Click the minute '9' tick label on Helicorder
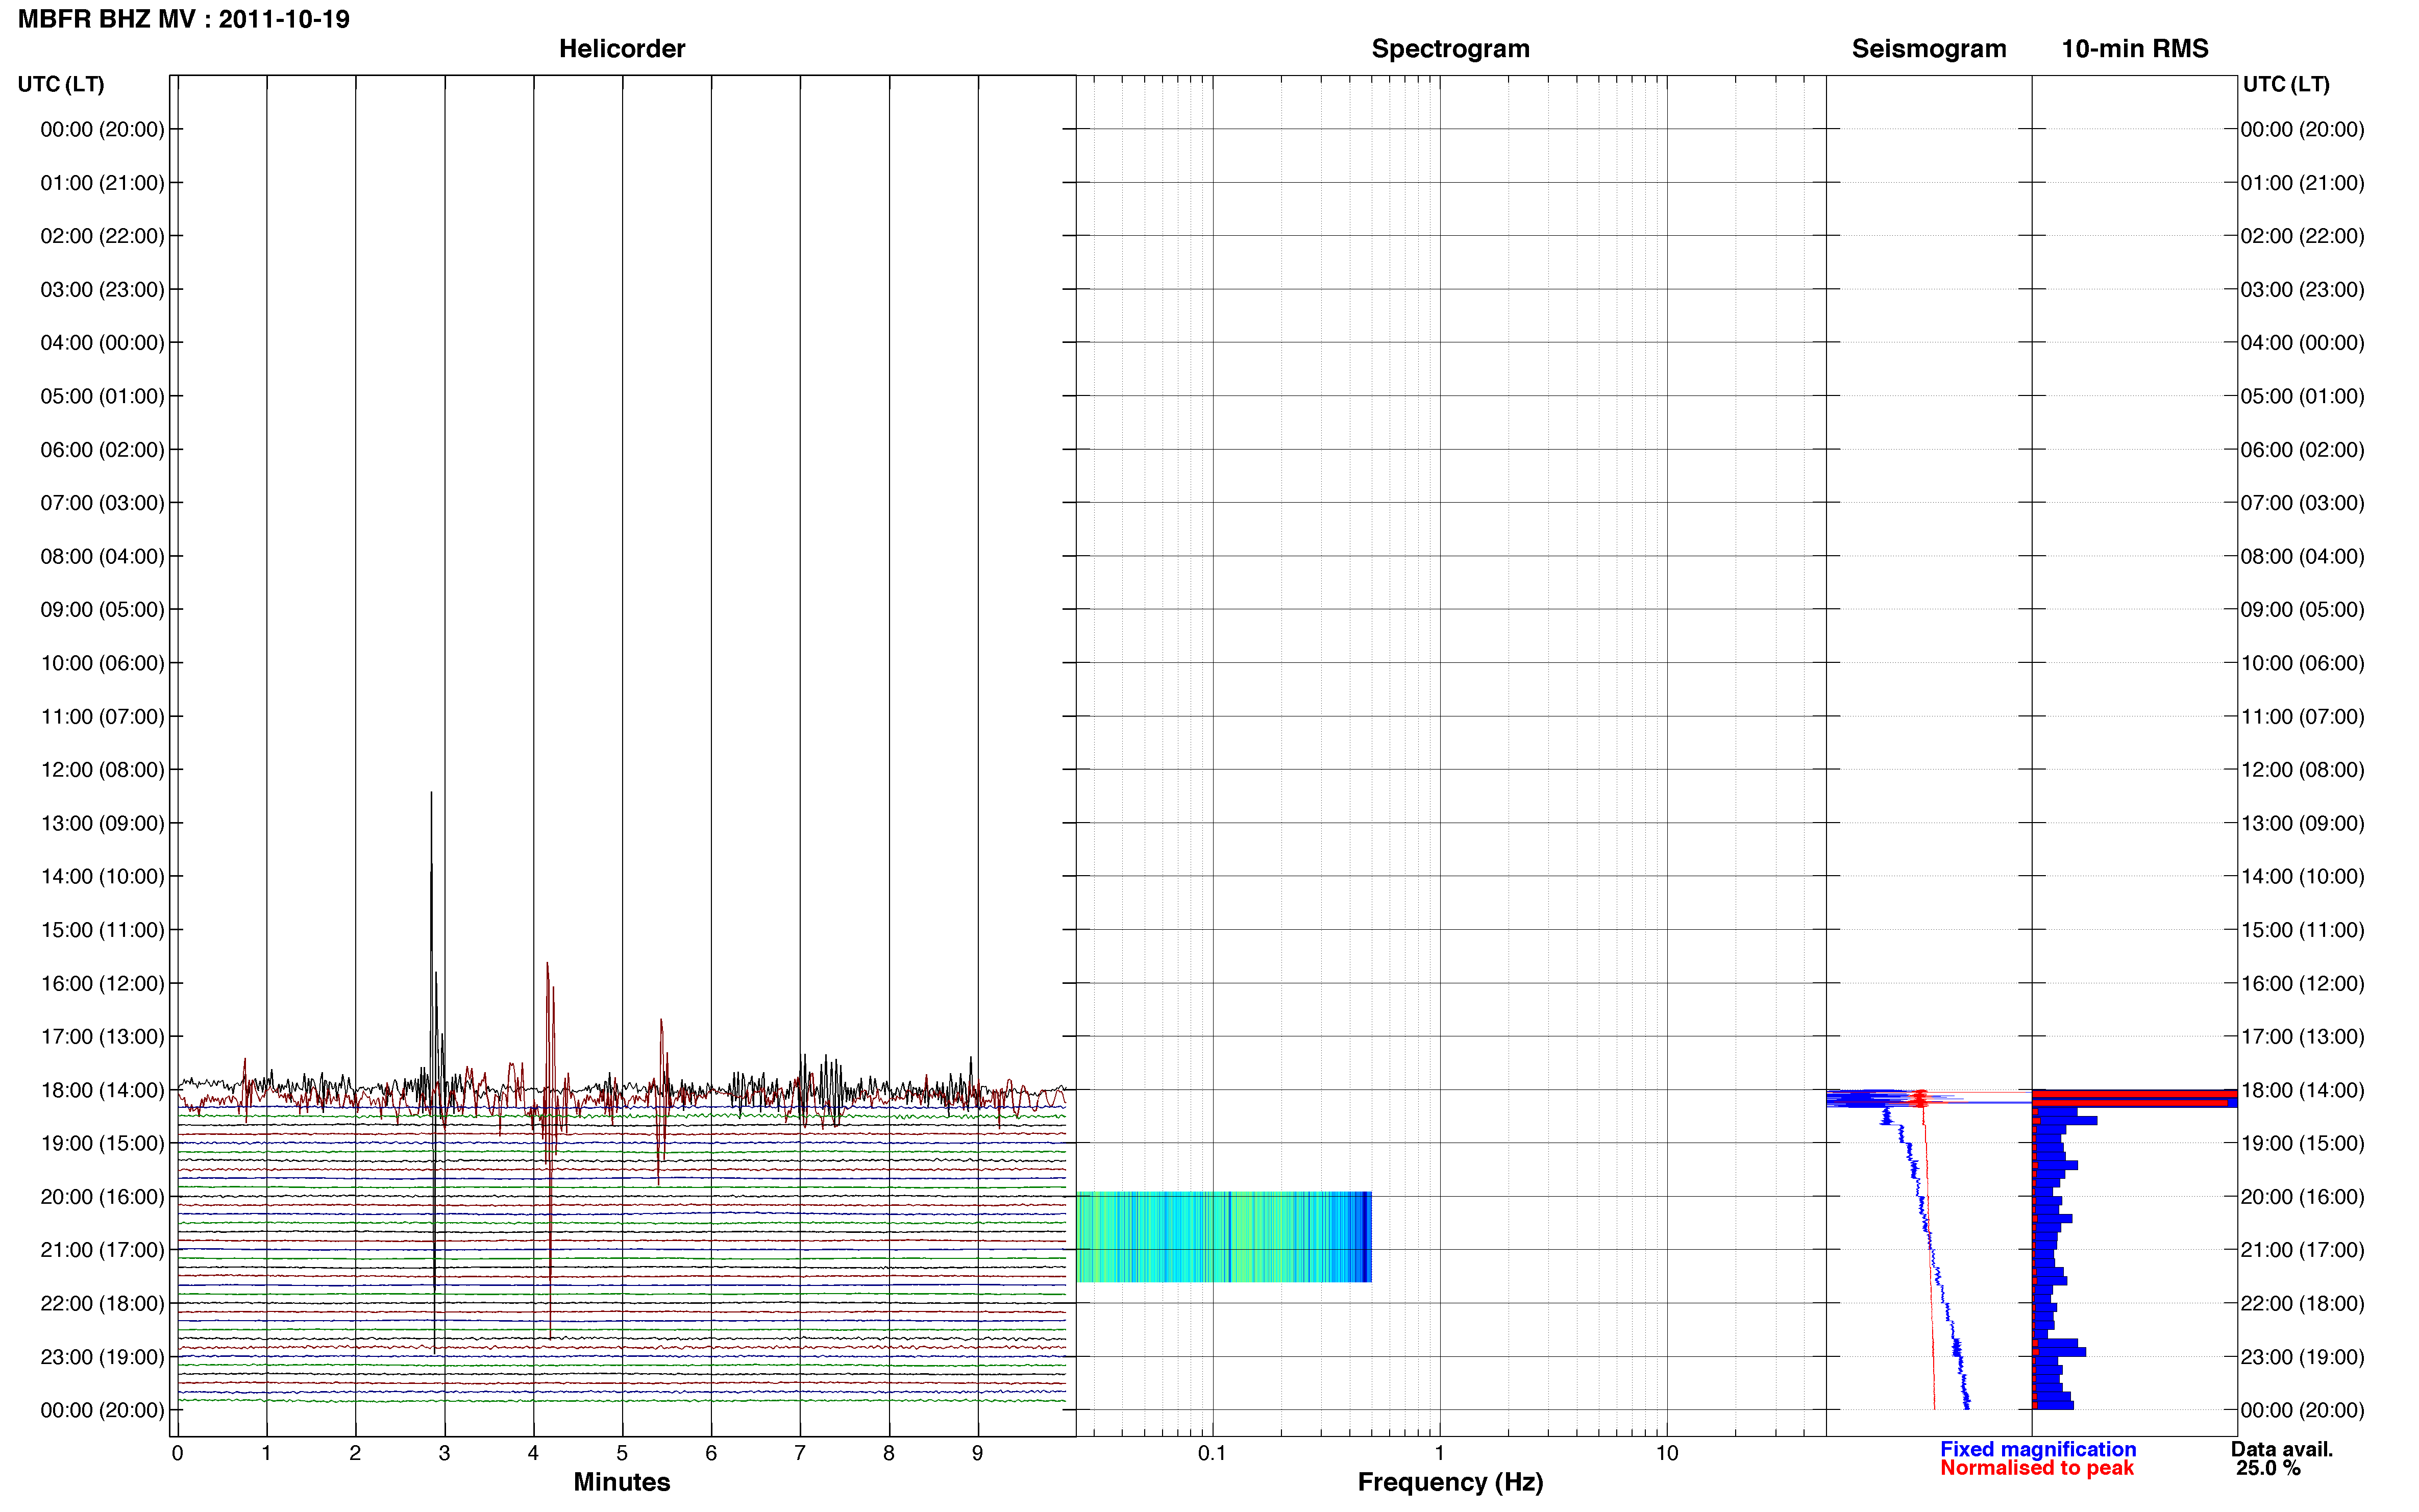Viewport: 2419px width, 1512px height. point(977,1453)
